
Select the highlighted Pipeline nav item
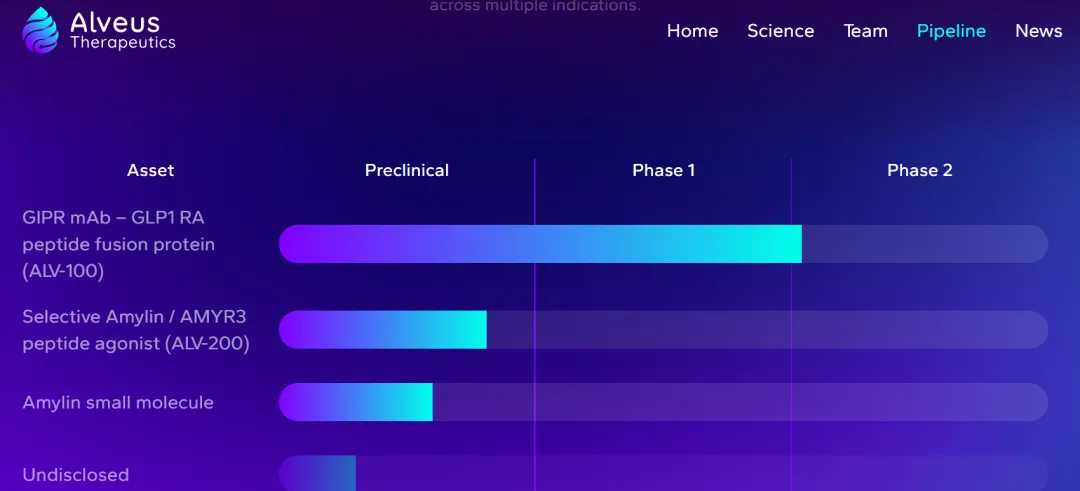(951, 31)
